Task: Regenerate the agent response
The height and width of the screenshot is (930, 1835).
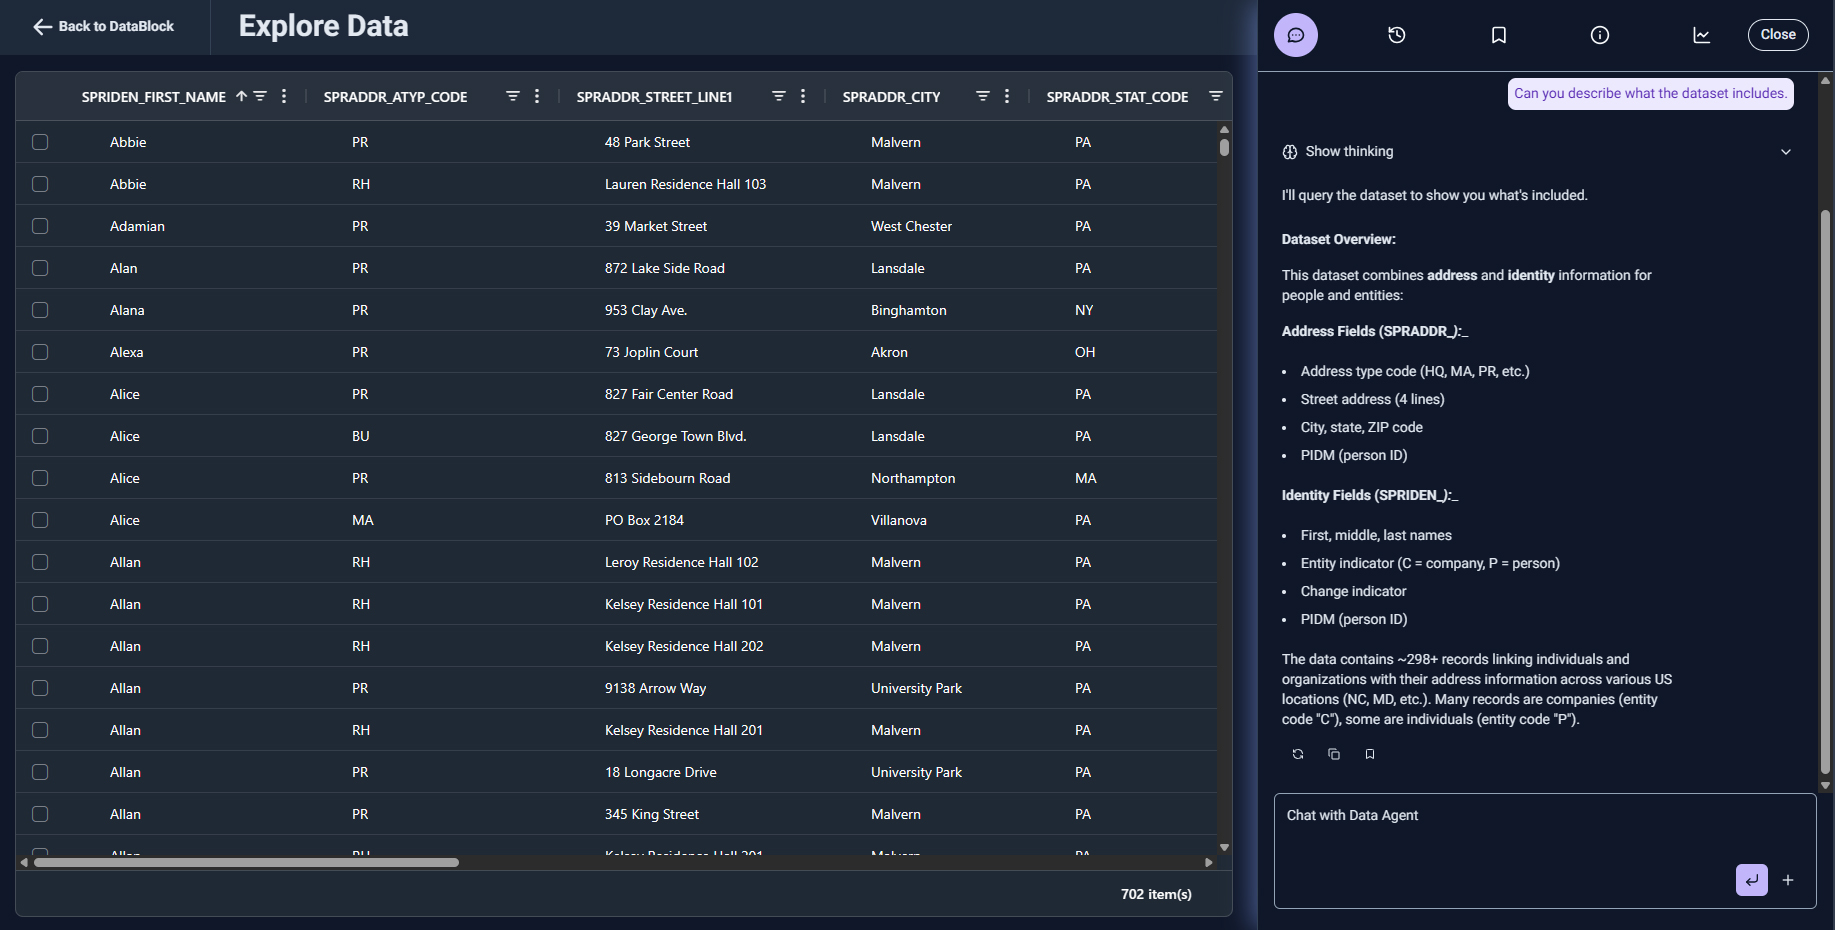Action: tap(1298, 754)
